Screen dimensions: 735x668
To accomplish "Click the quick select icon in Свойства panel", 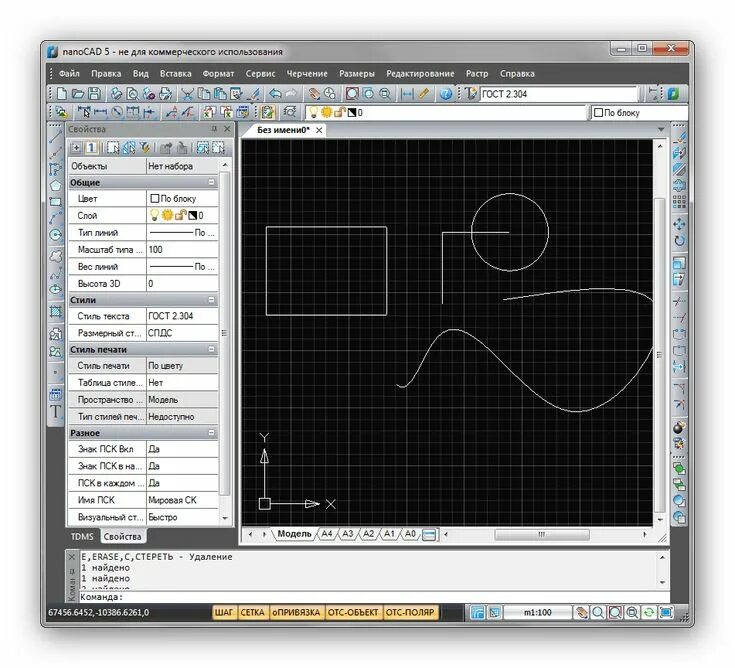I will pyautogui.click(x=145, y=148).
